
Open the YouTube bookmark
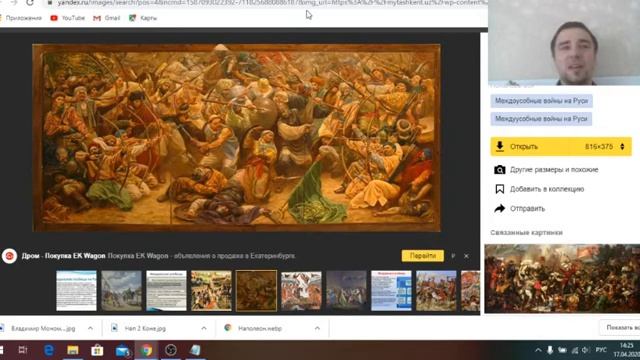pyautogui.click(x=68, y=18)
